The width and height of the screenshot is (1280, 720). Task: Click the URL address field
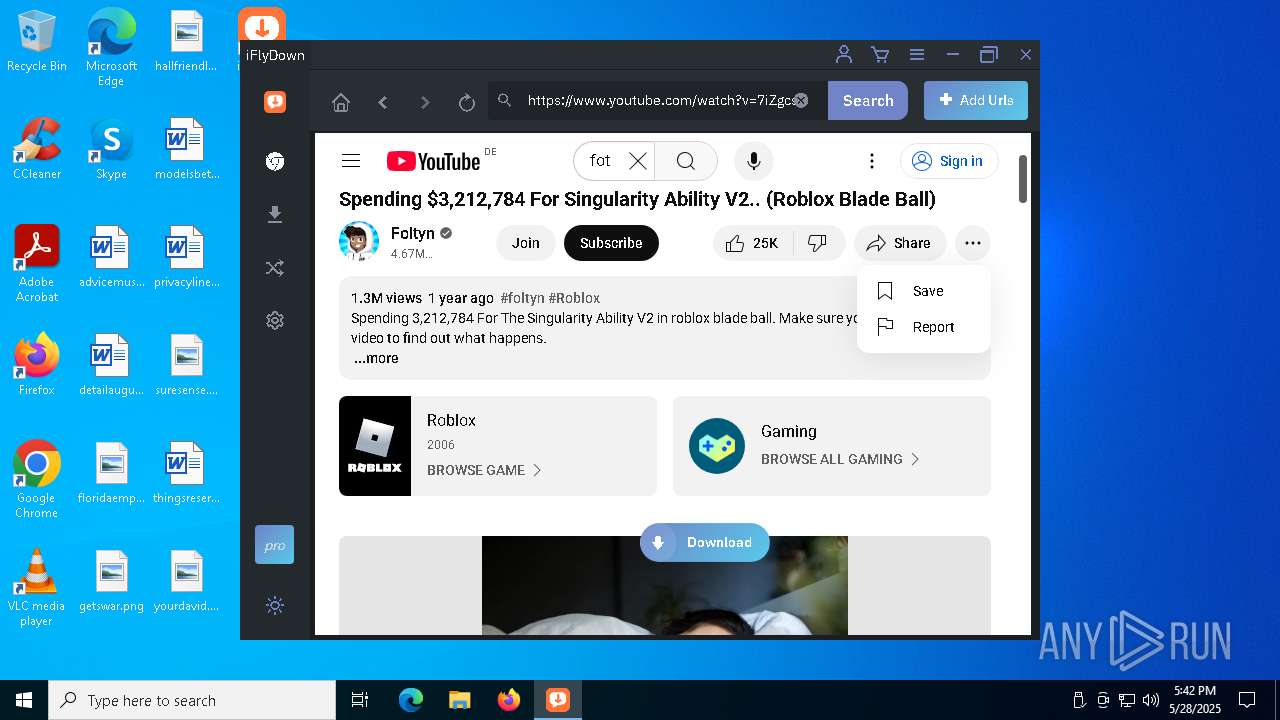pyautogui.click(x=658, y=100)
